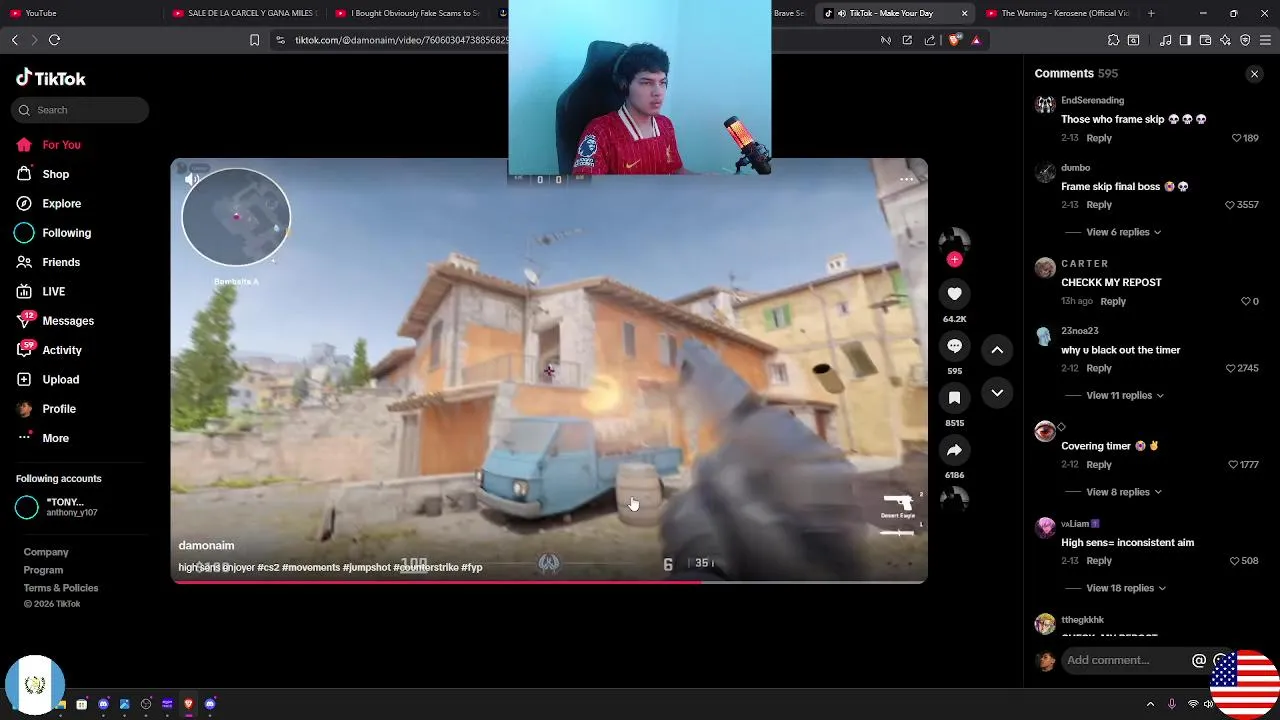Go back in browser history

point(14,40)
